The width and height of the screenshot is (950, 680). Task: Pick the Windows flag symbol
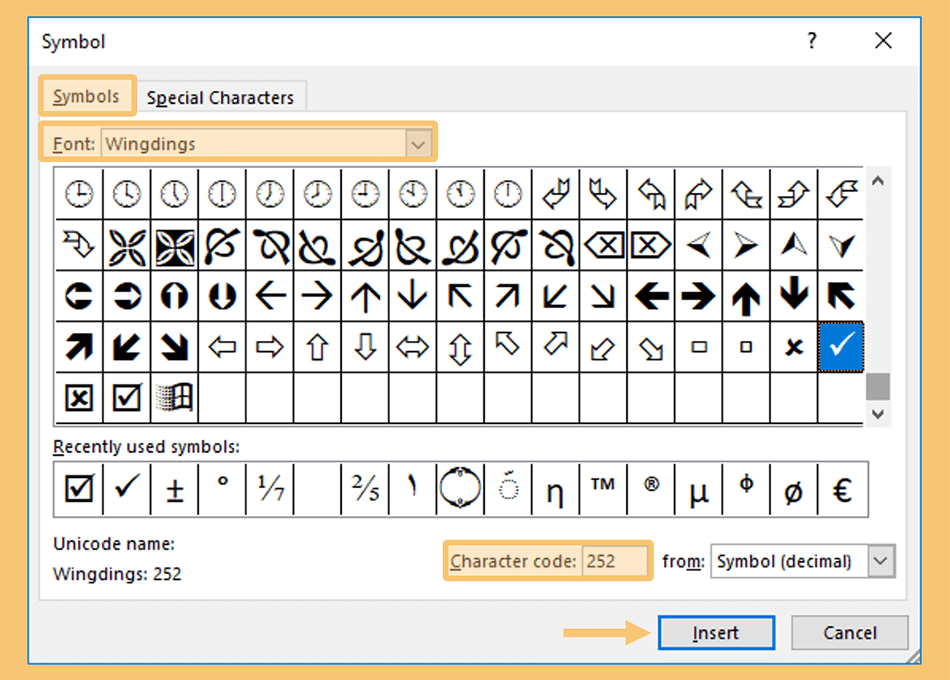174,398
